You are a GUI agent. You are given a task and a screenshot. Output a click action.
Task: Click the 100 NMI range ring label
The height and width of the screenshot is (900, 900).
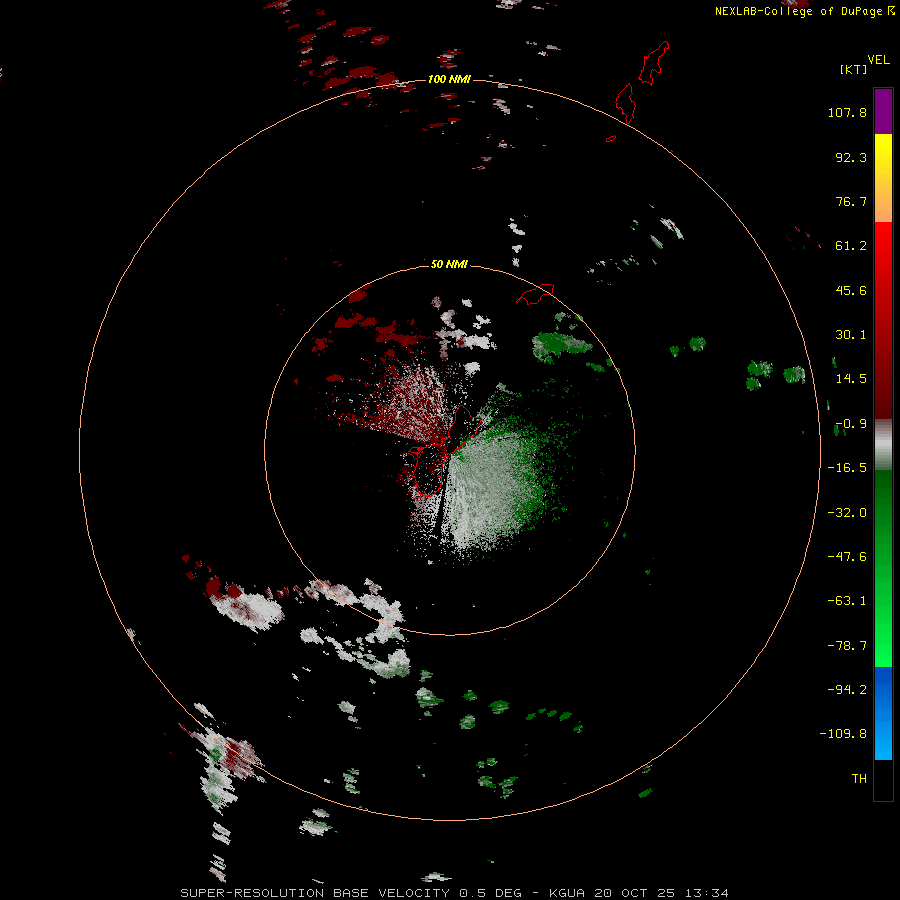[x=449, y=79]
